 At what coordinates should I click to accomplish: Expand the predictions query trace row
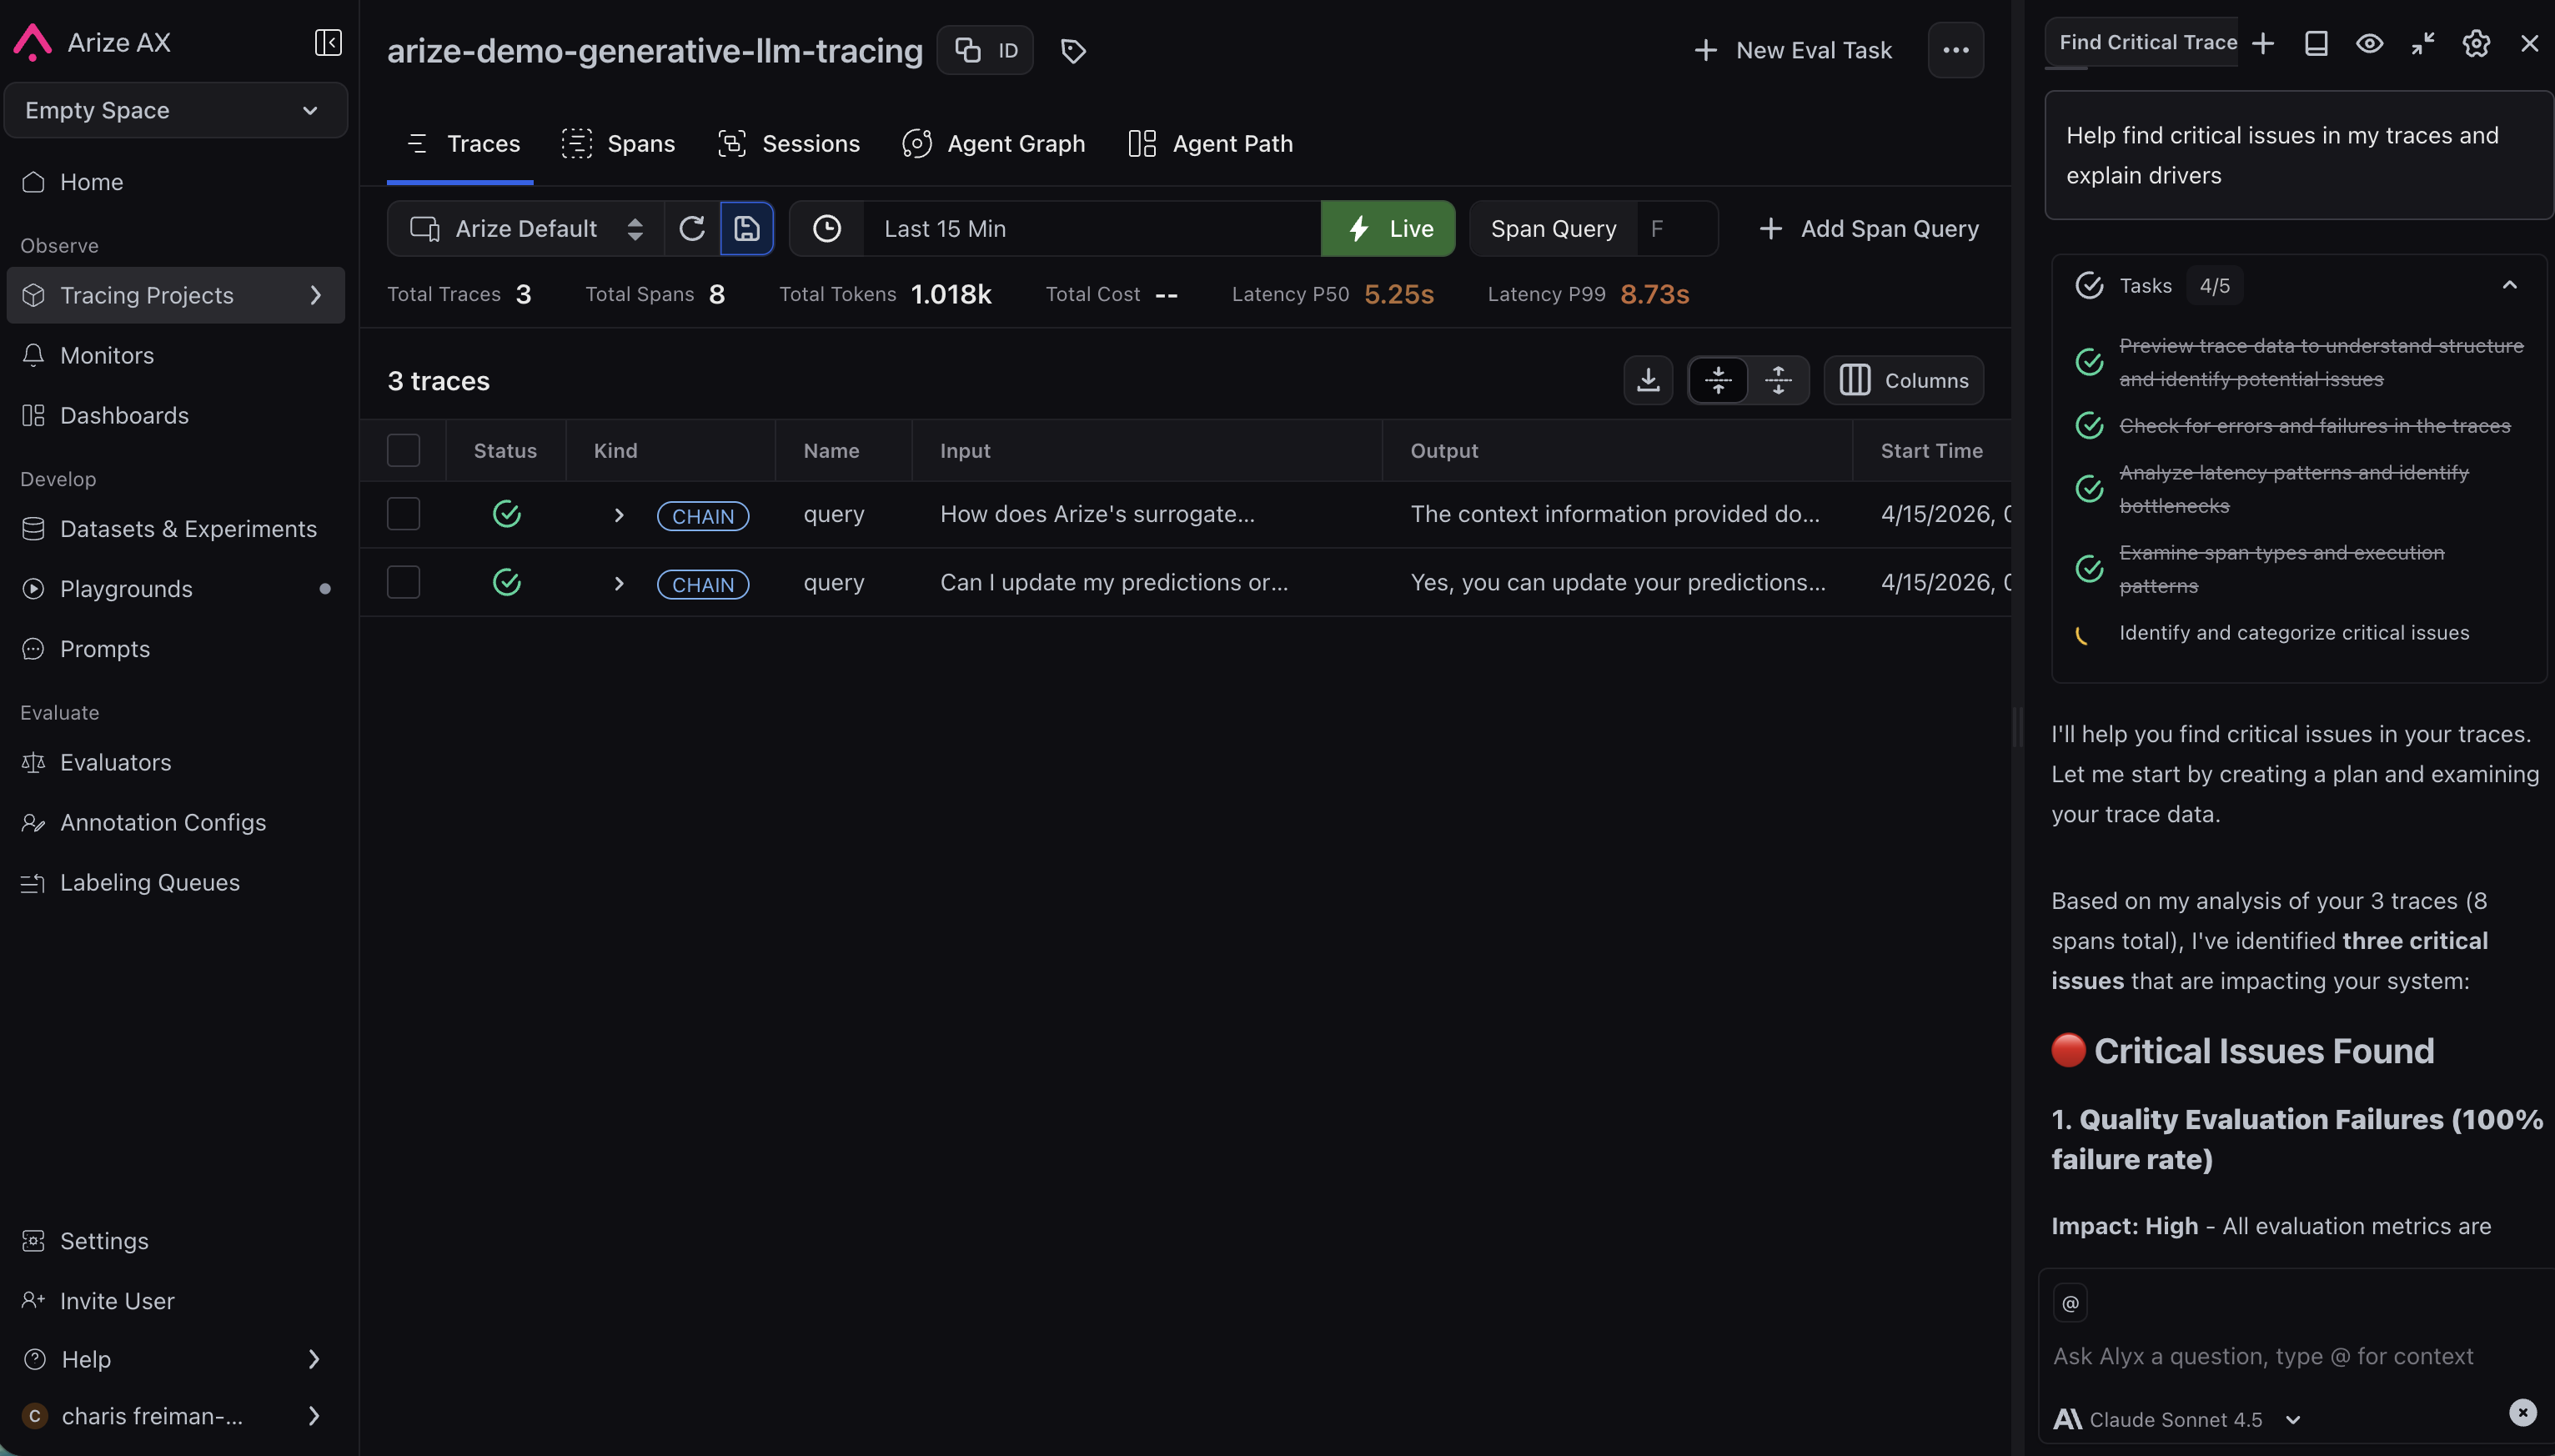(x=619, y=583)
